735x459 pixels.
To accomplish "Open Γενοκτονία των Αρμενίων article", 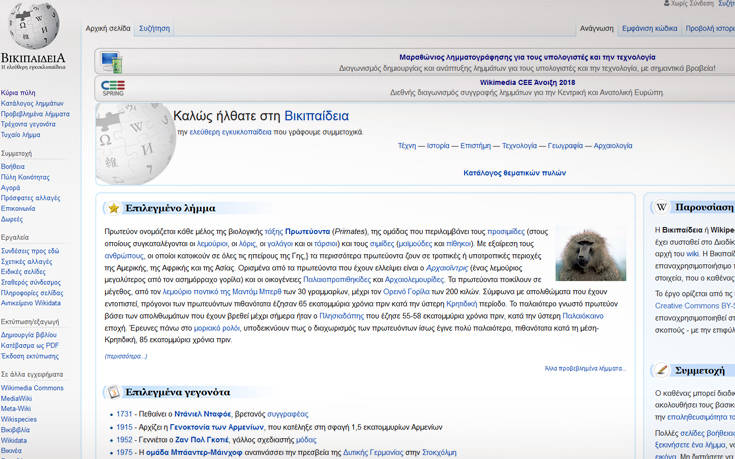I will pos(217,427).
